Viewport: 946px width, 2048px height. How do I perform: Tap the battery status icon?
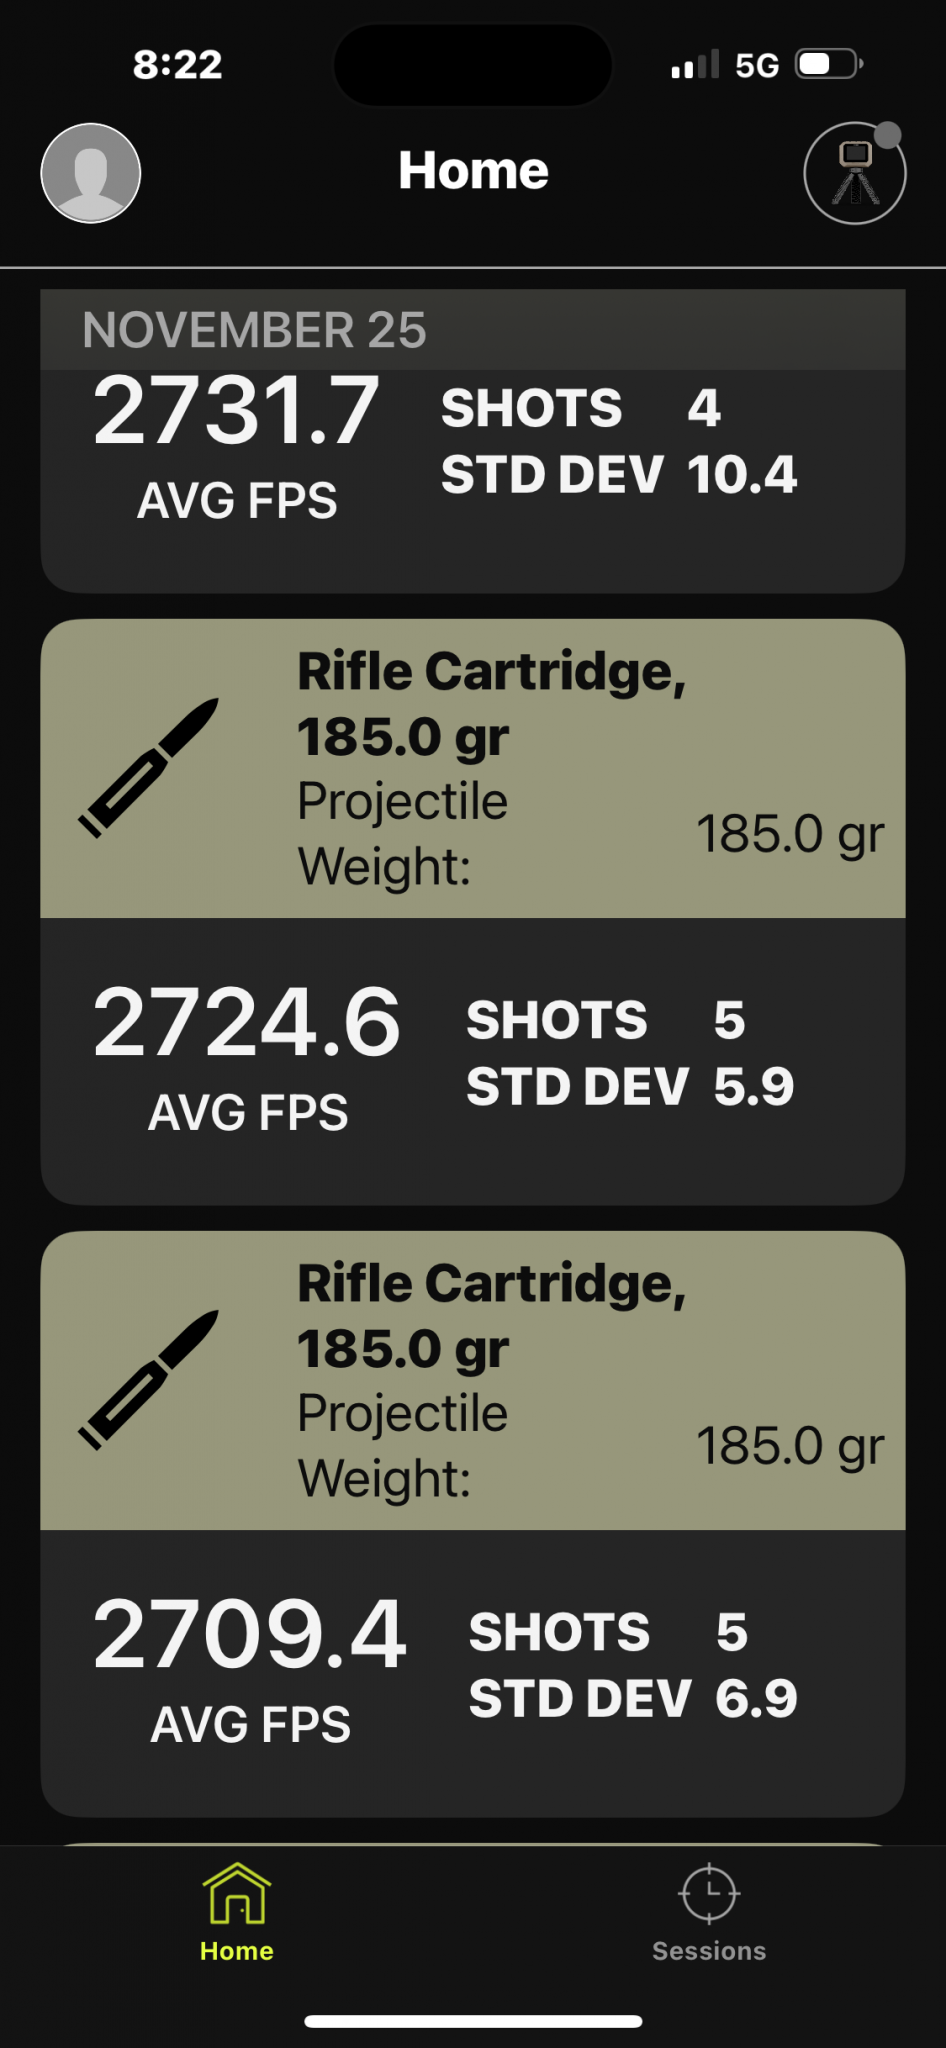point(829,65)
